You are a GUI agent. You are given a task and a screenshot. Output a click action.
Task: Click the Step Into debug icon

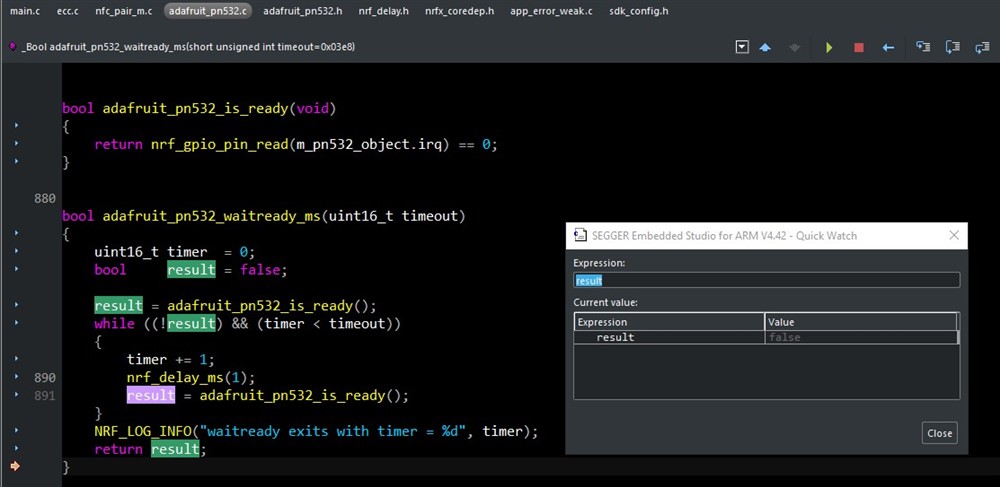(923, 47)
